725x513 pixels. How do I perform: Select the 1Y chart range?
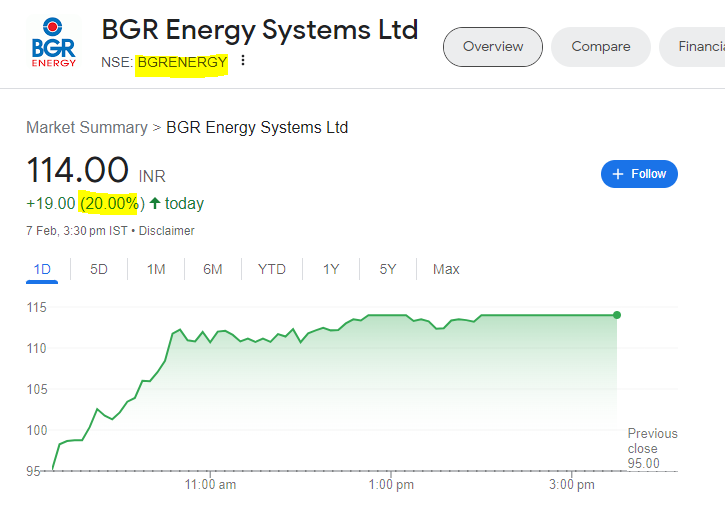[331, 269]
